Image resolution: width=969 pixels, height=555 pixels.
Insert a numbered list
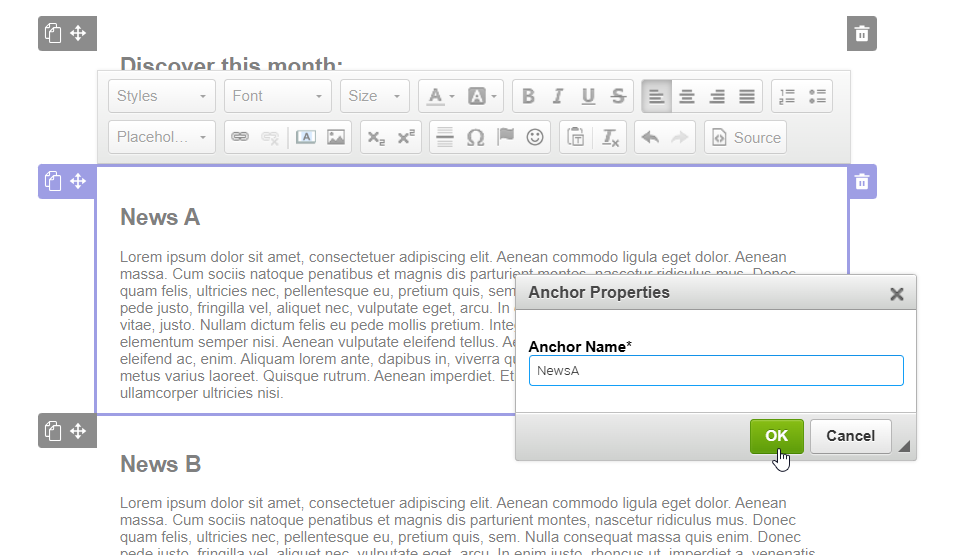click(x=787, y=96)
